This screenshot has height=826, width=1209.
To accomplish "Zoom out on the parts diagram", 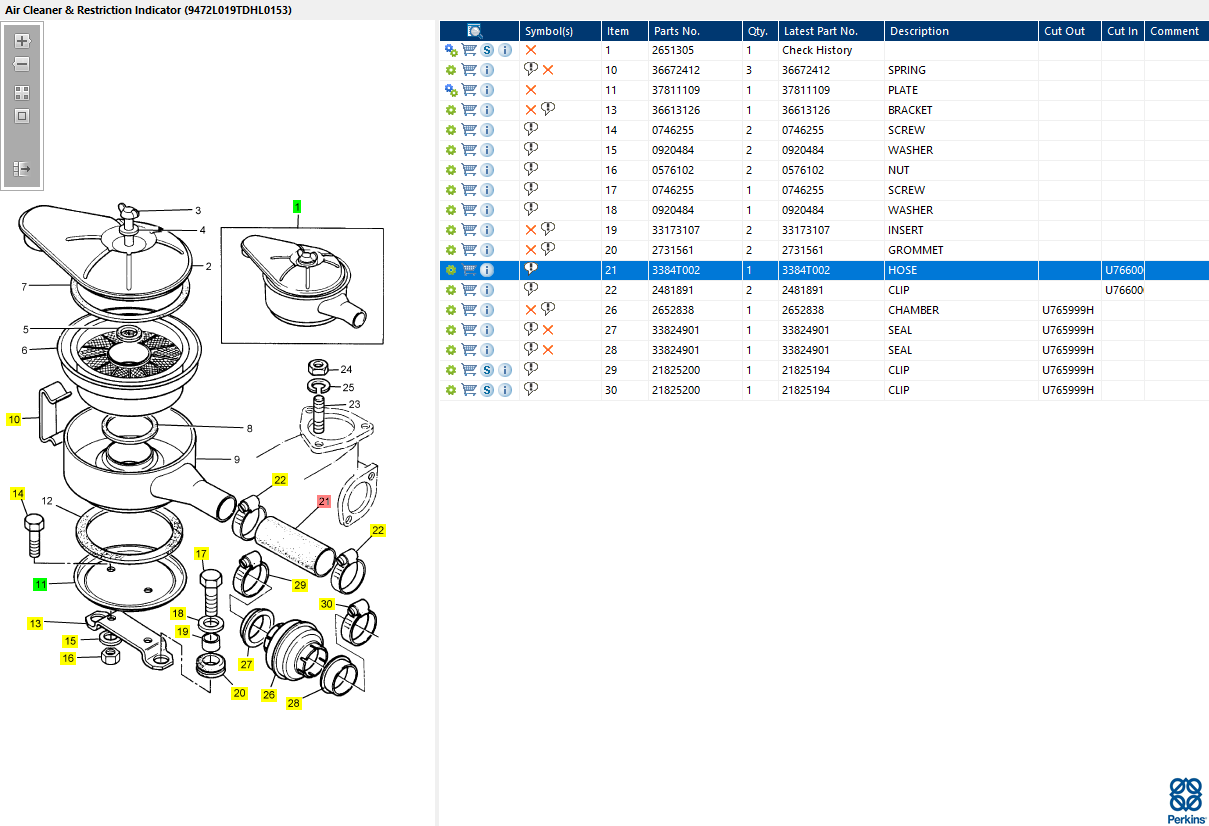I will click(x=22, y=64).
